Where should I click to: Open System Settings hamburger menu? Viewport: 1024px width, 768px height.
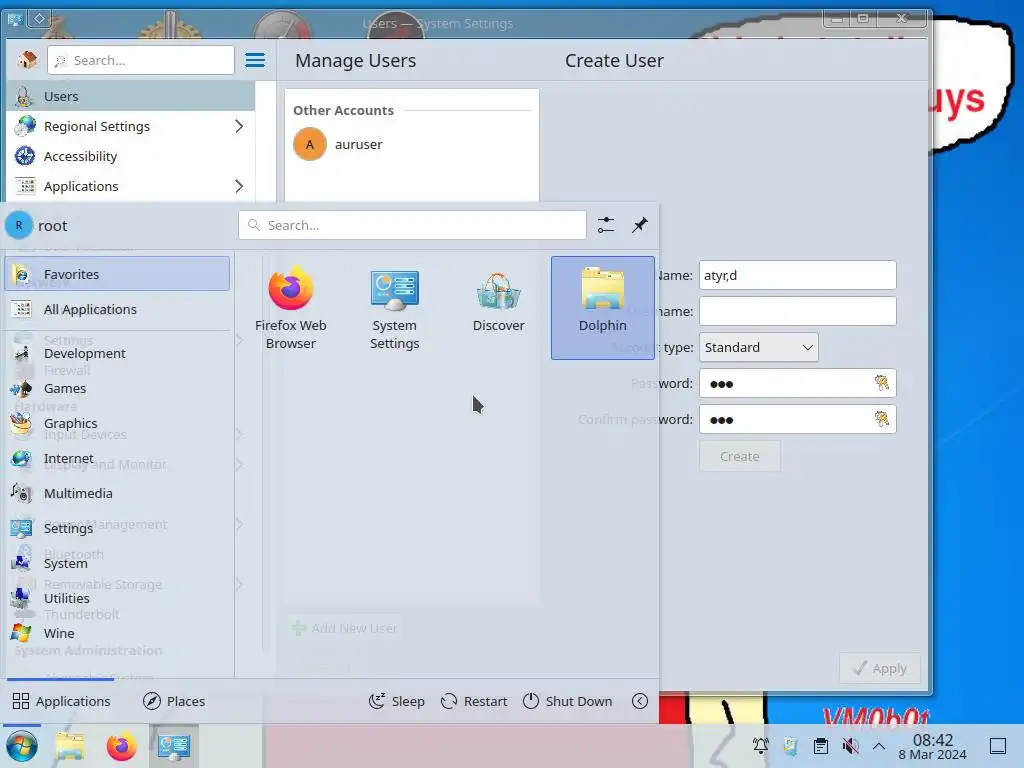(255, 60)
